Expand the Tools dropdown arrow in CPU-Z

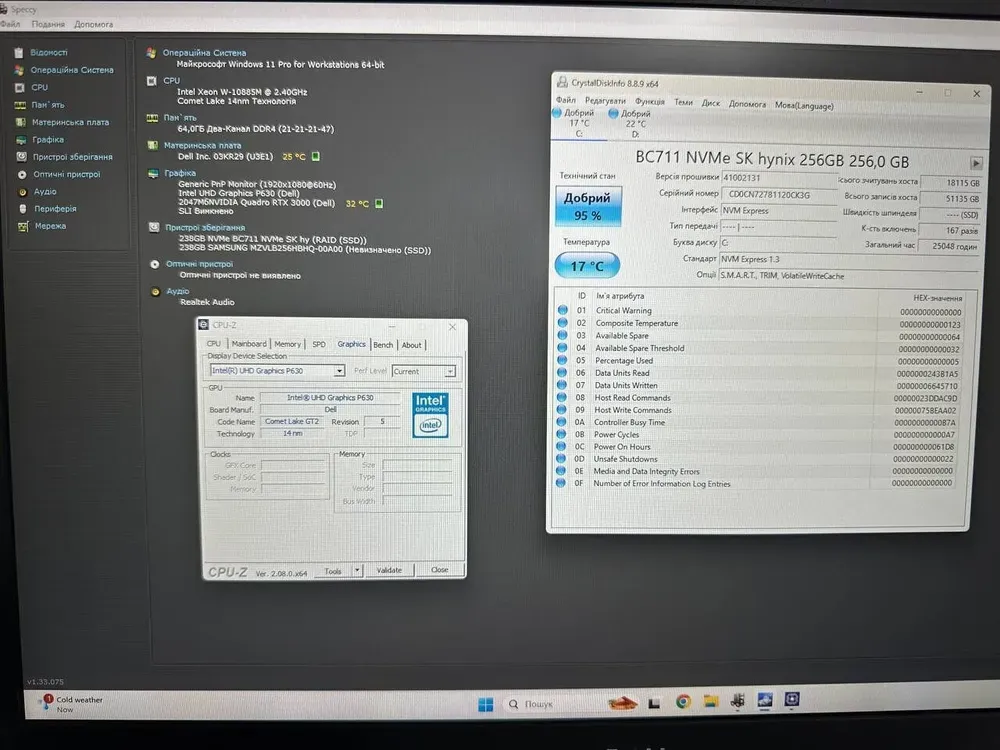pyautogui.click(x=357, y=571)
